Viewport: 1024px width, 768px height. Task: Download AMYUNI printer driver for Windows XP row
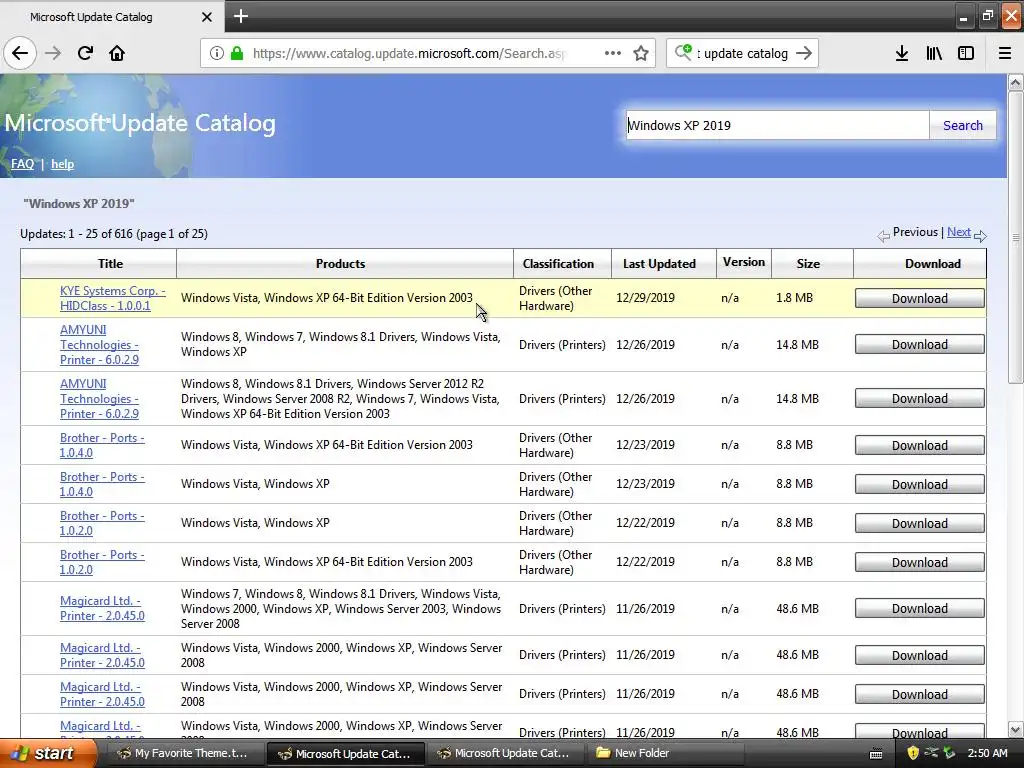[x=920, y=345]
